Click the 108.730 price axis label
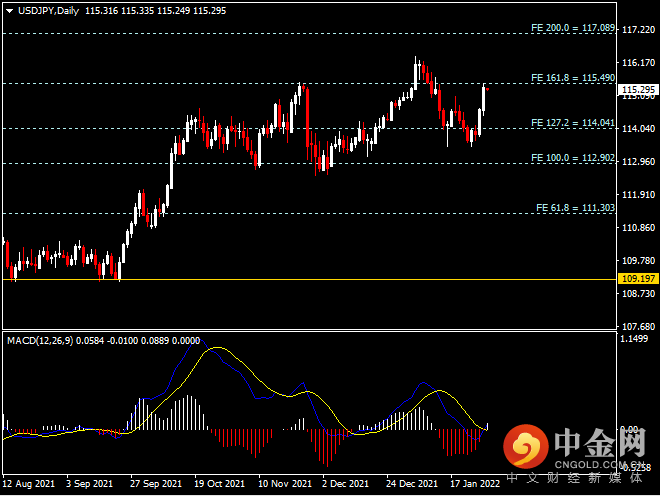The image size is (660, 496). [x=639, y=294]
